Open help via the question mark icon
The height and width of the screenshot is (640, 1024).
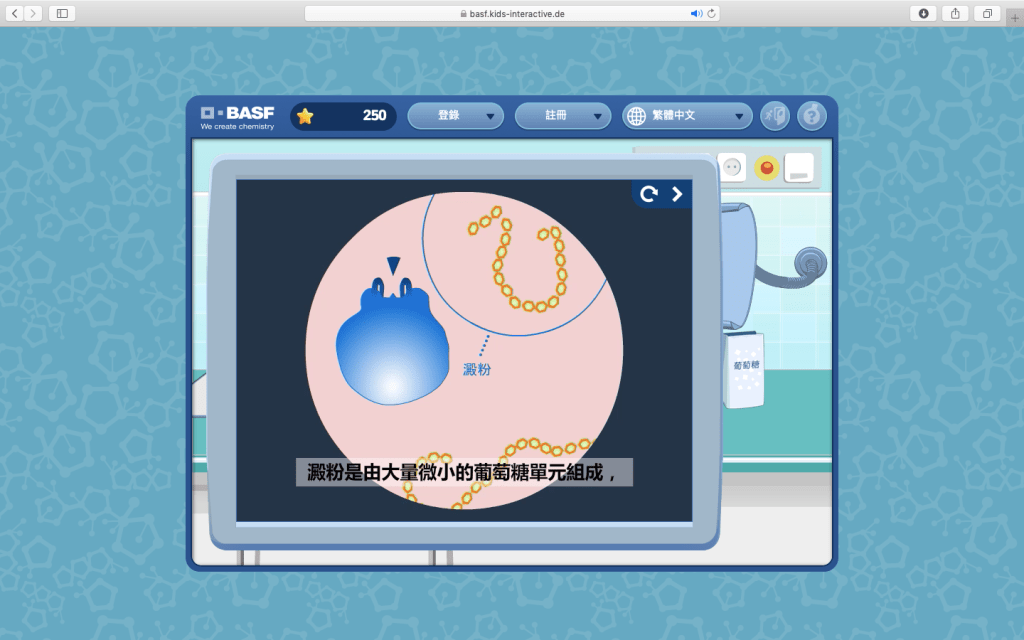click(x=812, y=116)
